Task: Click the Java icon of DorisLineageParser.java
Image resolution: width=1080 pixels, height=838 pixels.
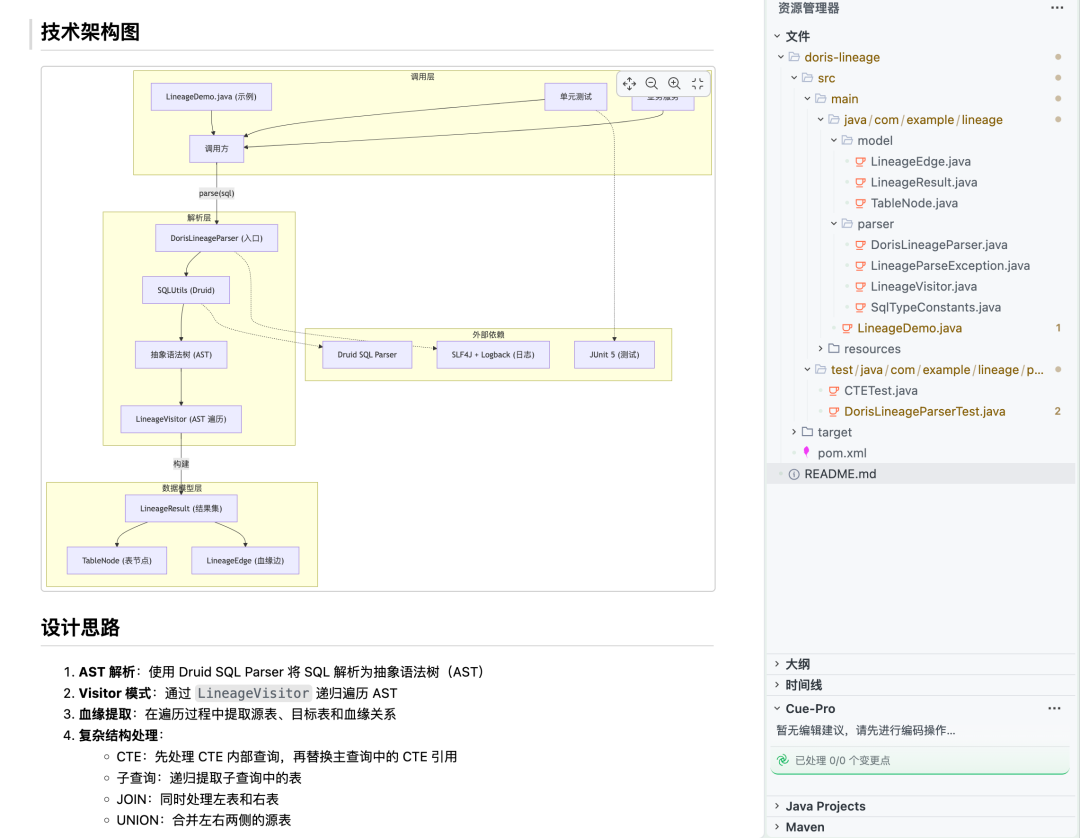Action: (x=860, y=245)
